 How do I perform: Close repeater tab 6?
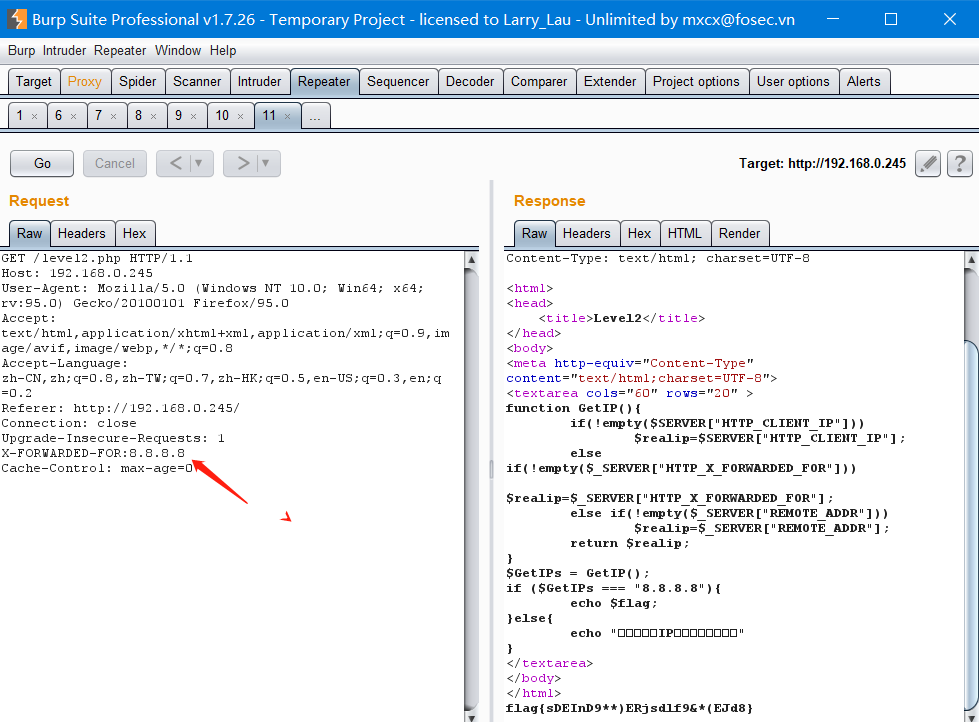73,116
